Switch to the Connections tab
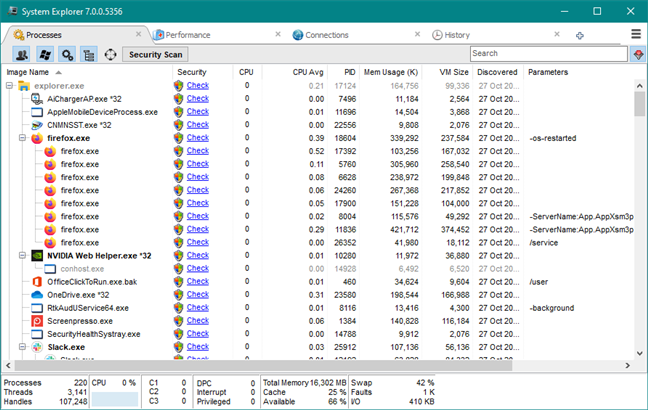The width and height of the screenshot is (648, 410). [326, 35]
